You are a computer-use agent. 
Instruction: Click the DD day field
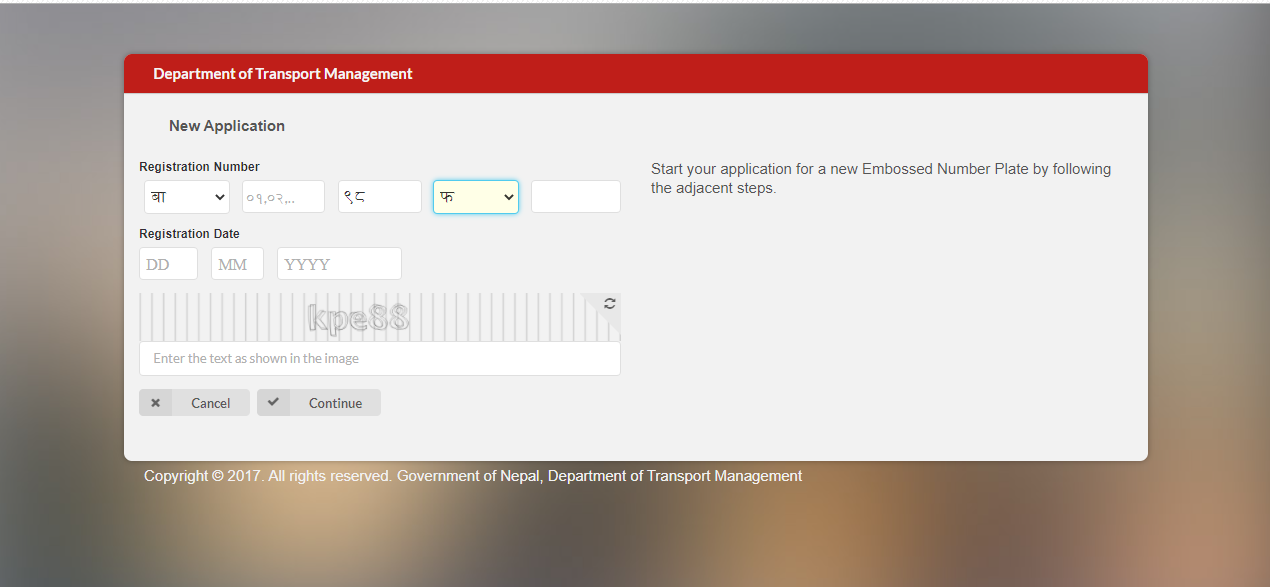pos(168,264)
